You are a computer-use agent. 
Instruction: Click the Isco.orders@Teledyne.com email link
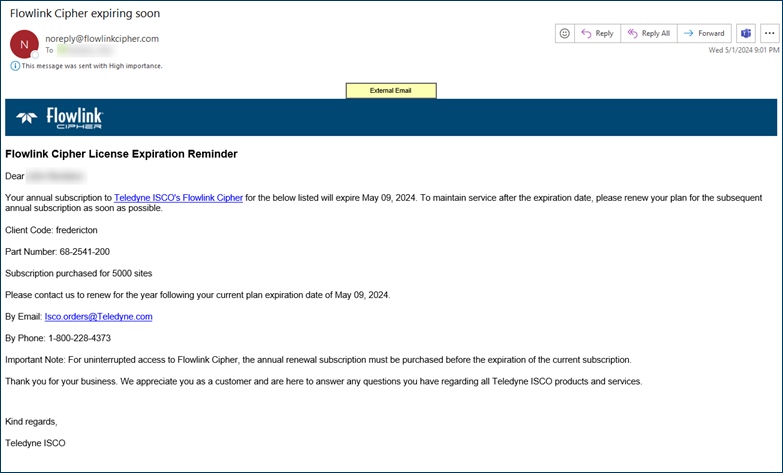point(98,316)
